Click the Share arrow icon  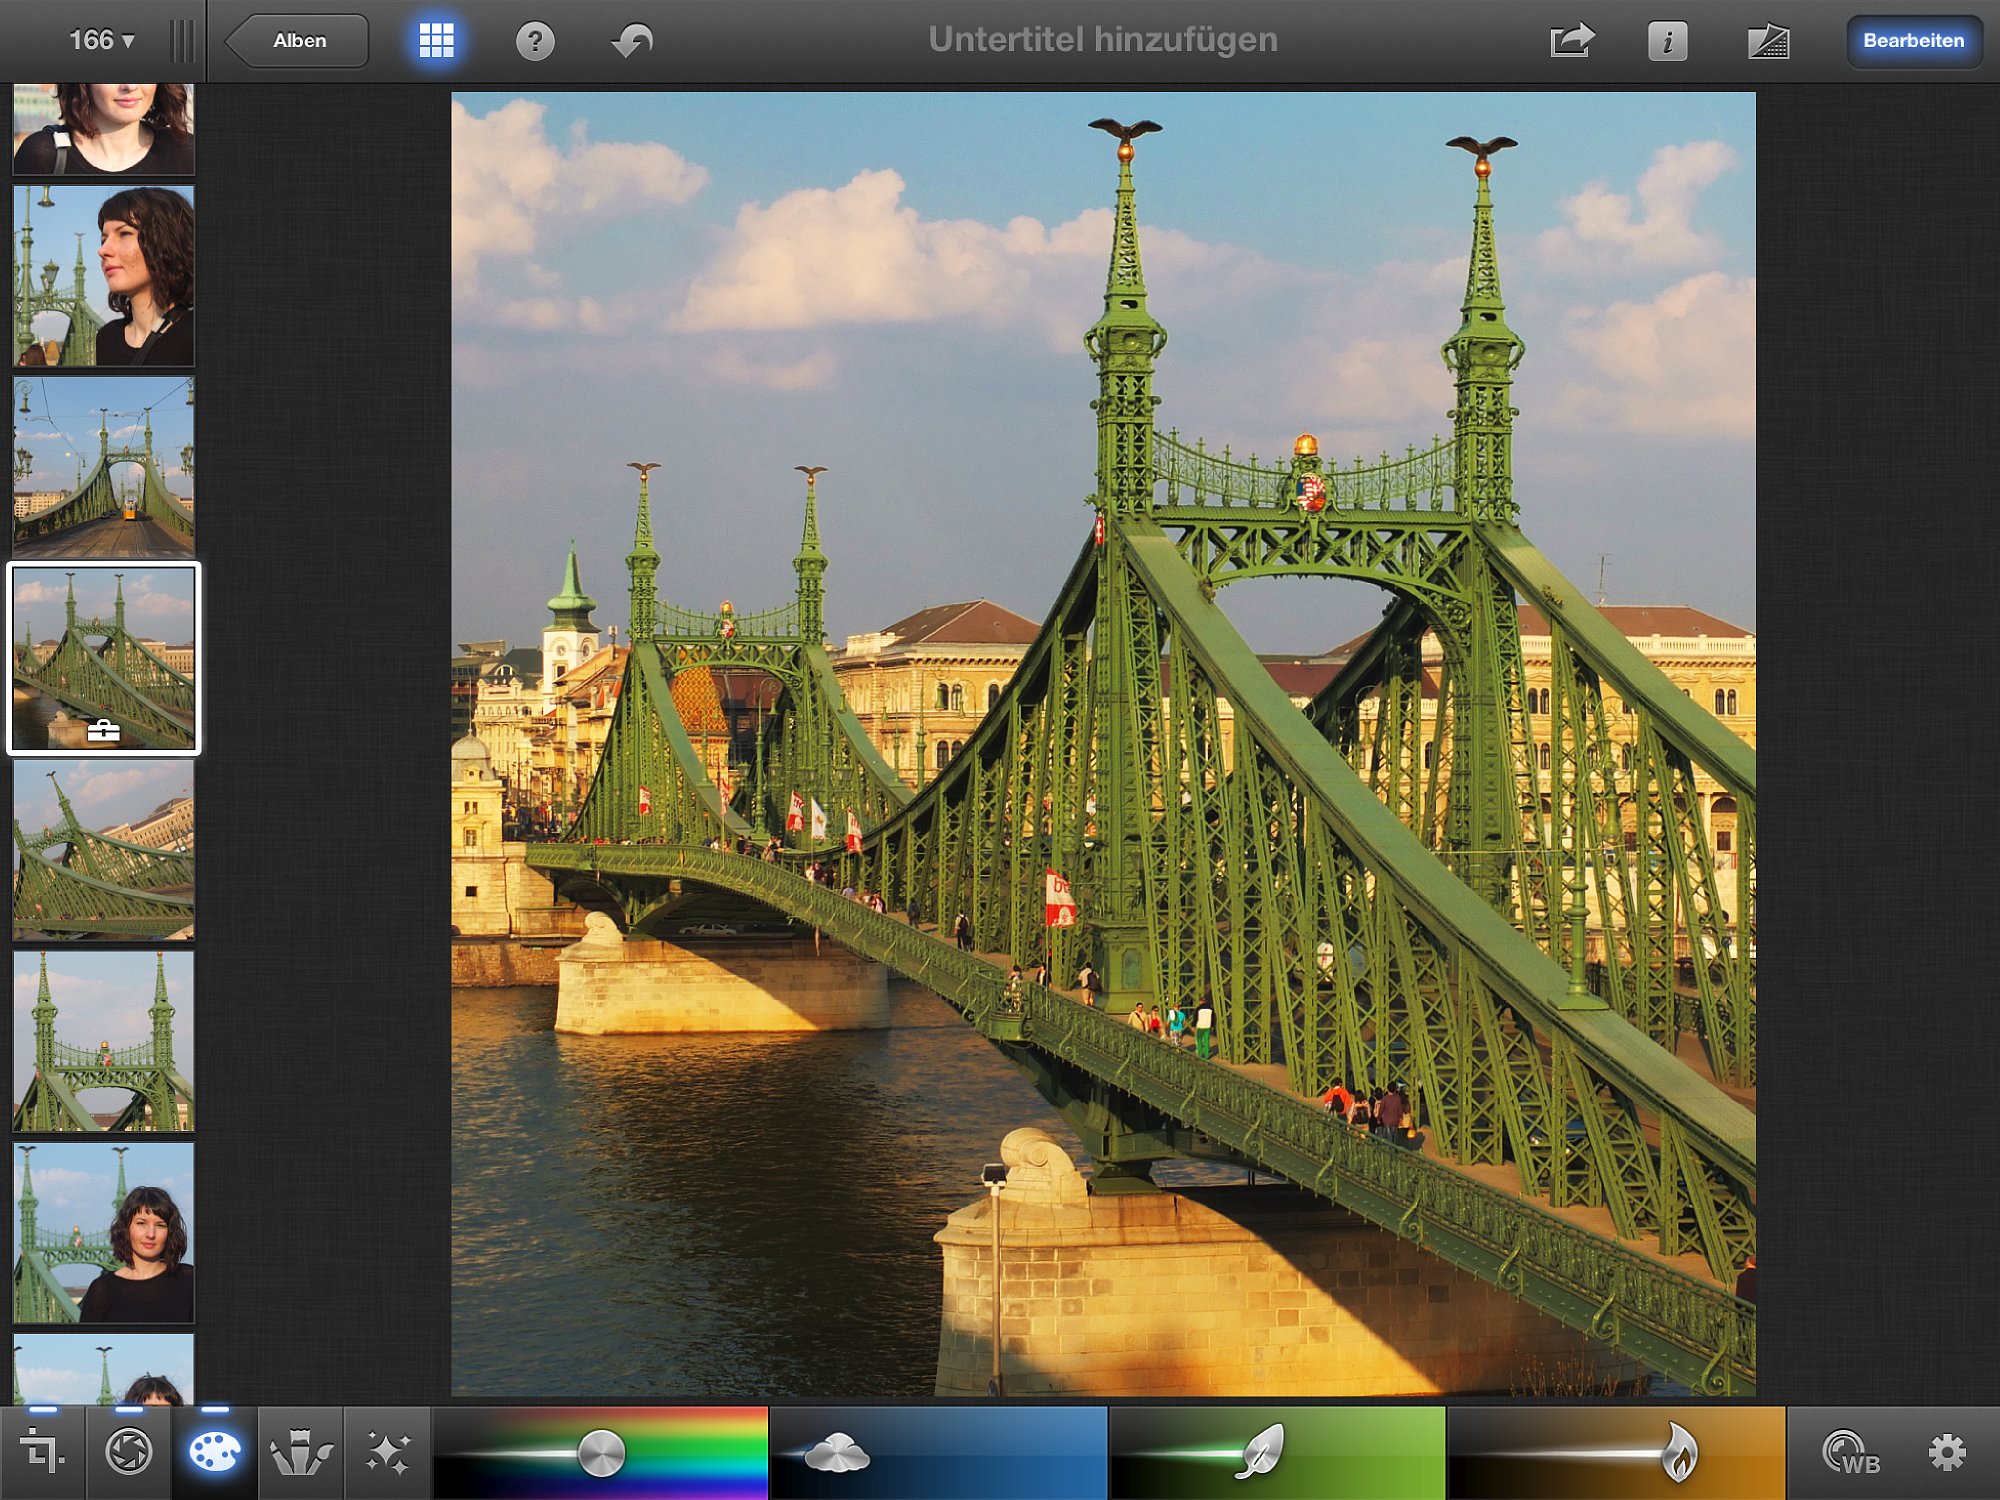pyautogui.click(x=1571, y=41)
